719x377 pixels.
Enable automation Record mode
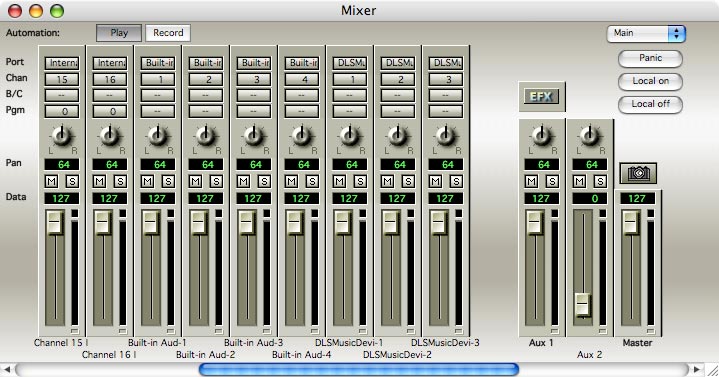[x=168, y=33]
